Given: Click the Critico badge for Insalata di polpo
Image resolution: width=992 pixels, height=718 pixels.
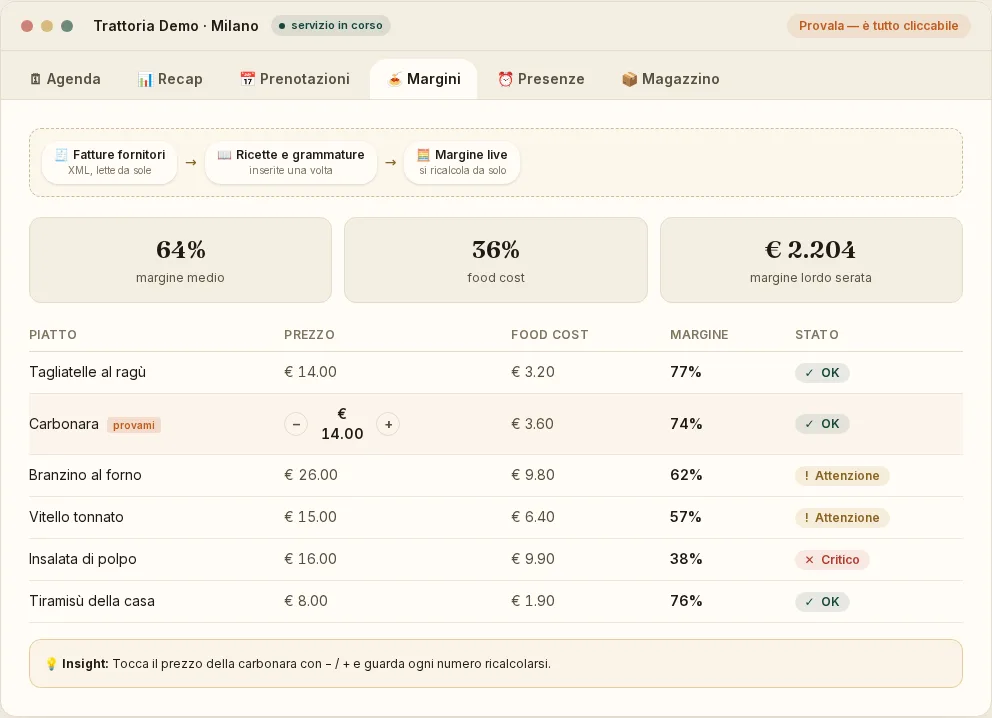Looking at the screenshot, I should coord(832,560).
